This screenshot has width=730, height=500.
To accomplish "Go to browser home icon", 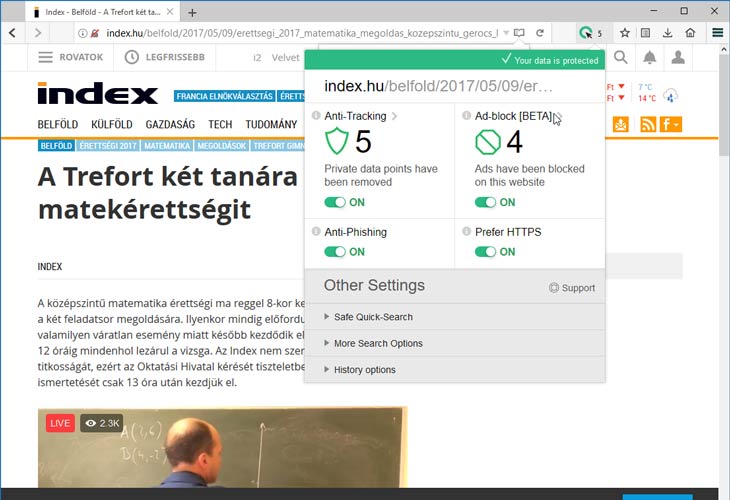I will click(x=690, y=33).
